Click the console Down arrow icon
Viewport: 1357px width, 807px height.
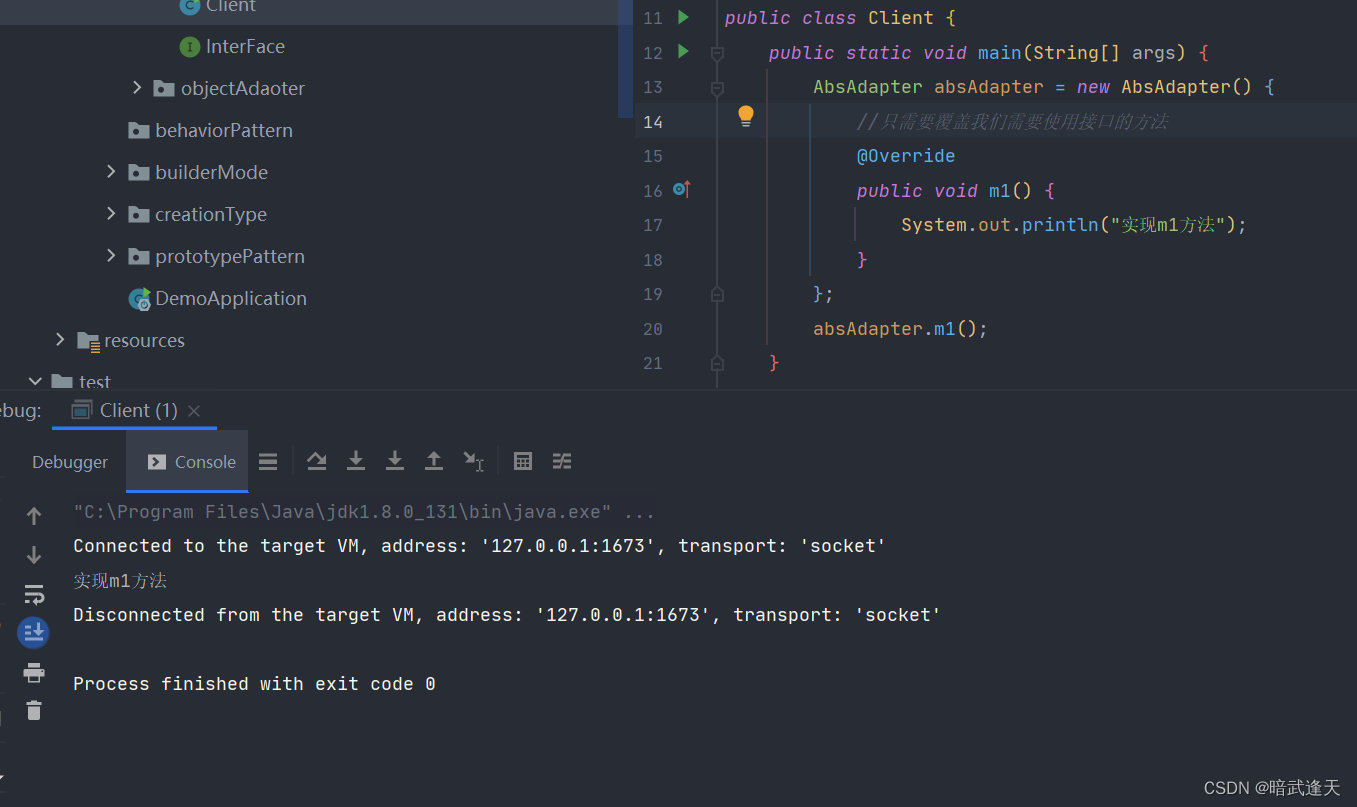[x=34, y=555]
